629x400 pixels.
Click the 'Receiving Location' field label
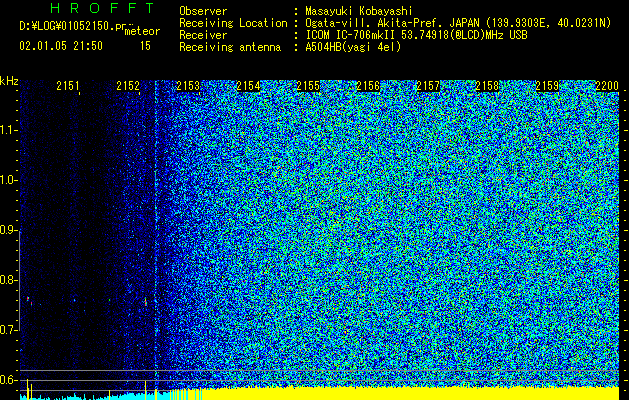pyautogui.click(x=233, y=23)
